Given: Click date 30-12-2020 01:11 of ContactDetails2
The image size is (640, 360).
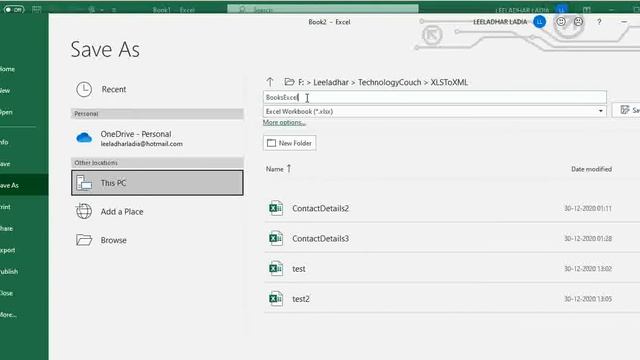Looking at the screenshot, I should tap(588, 208).
